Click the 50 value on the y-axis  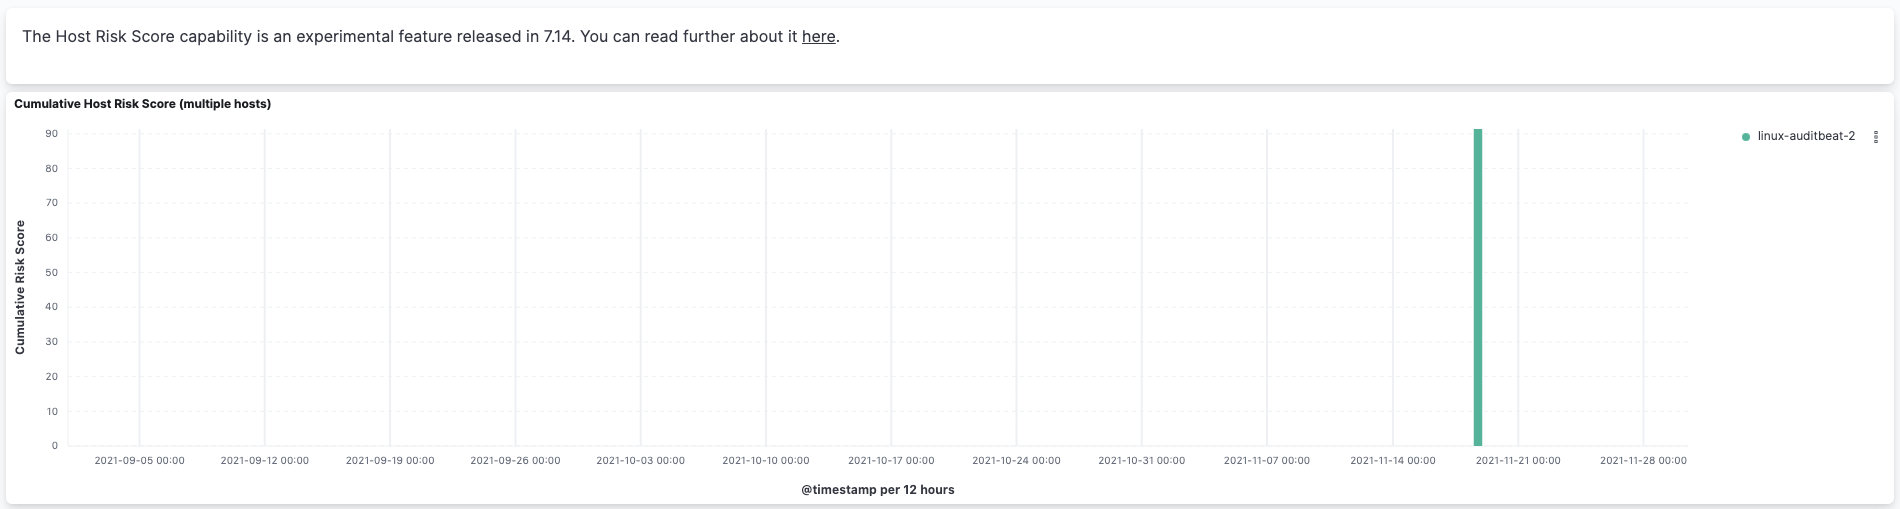pyautogui.click(x=51, y=273)
